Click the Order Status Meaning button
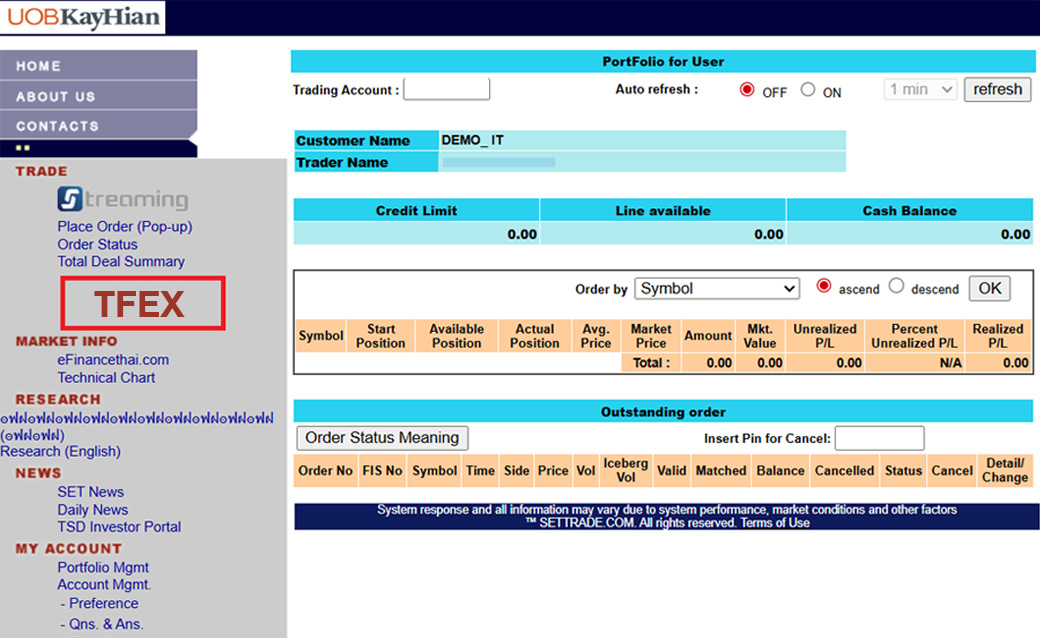 (x=382, y=438)
